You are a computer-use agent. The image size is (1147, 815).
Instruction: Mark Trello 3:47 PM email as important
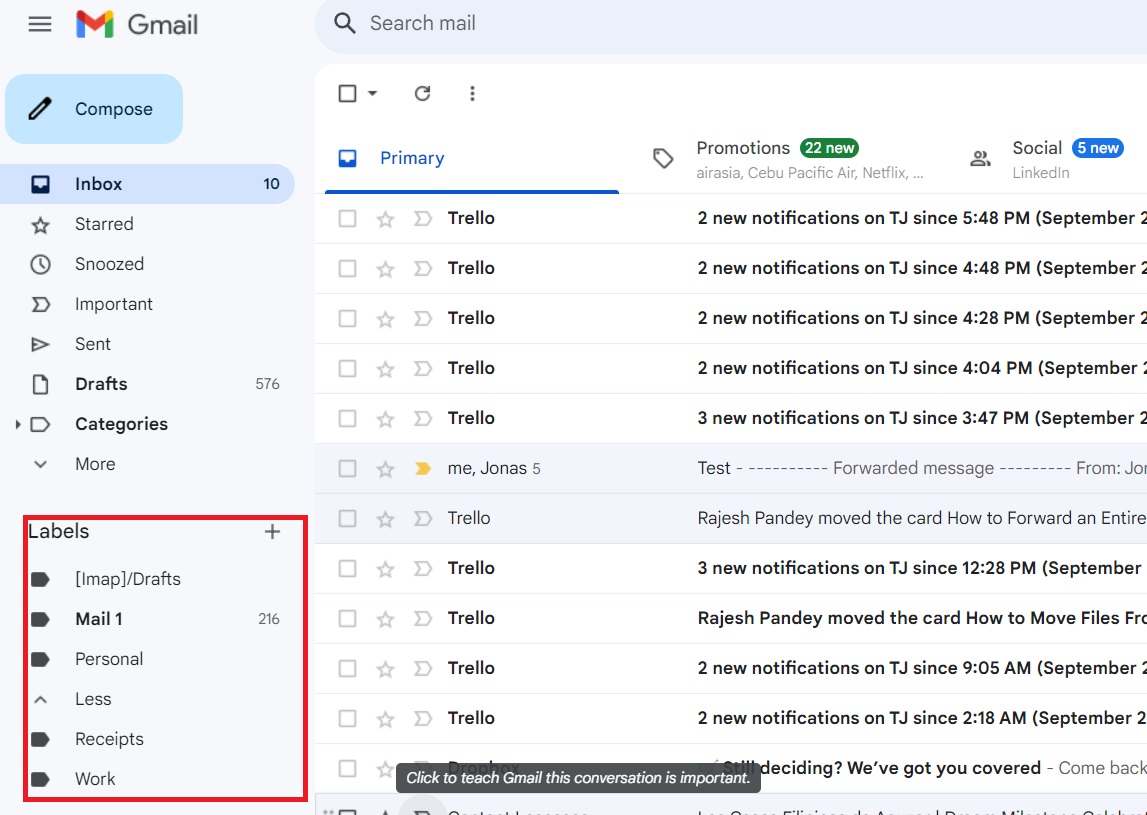[423, 418]
